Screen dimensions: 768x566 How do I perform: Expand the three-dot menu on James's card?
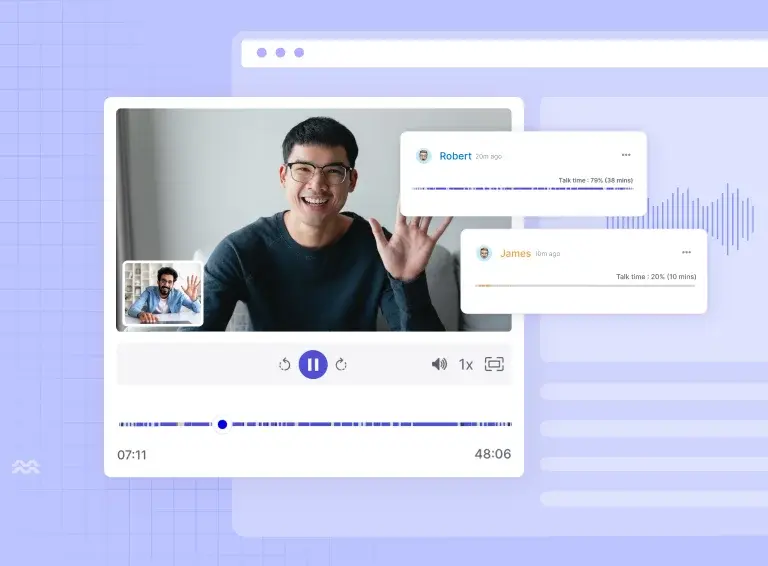(x=686, y=253)
